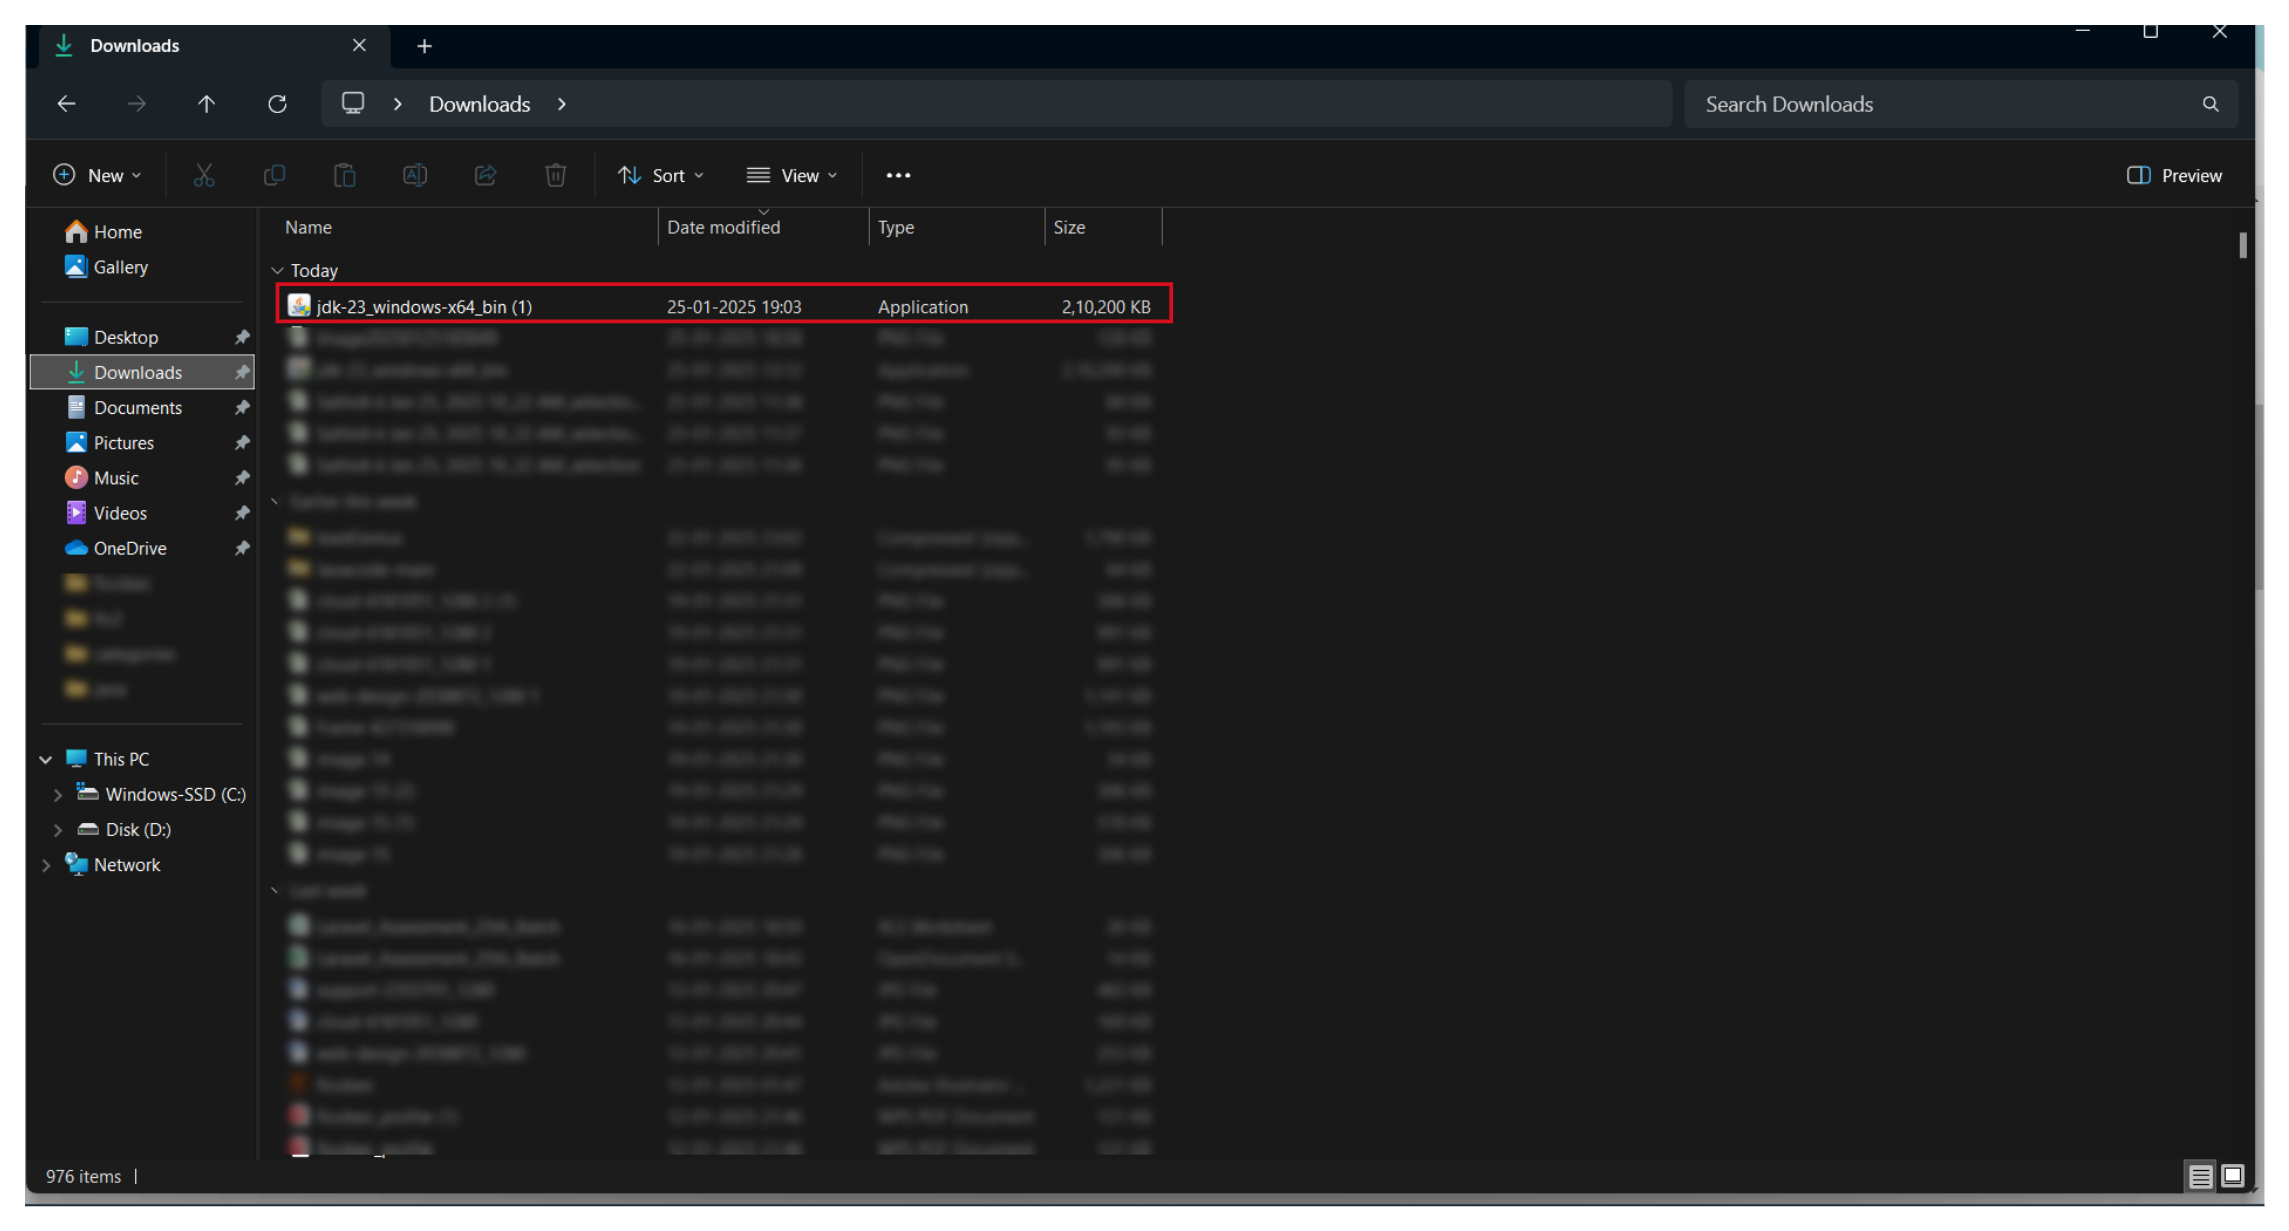The image size is (2289, 1231).
Task: Click the Application type cell
Action: [x=923, y=307]
